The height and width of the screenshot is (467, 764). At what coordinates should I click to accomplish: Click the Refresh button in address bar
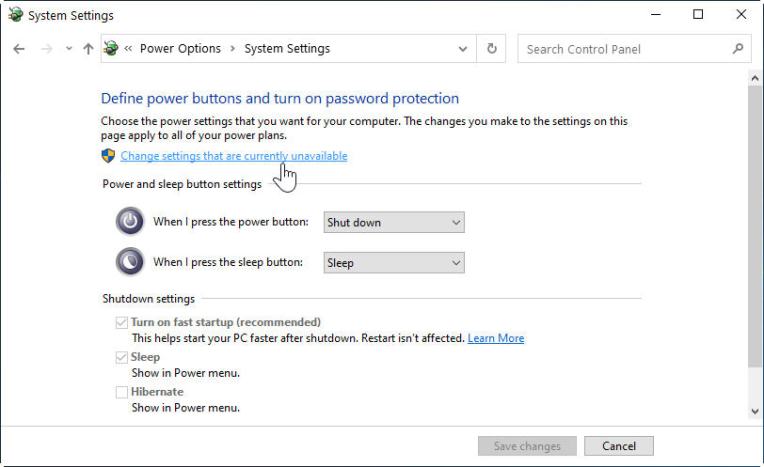491,49
